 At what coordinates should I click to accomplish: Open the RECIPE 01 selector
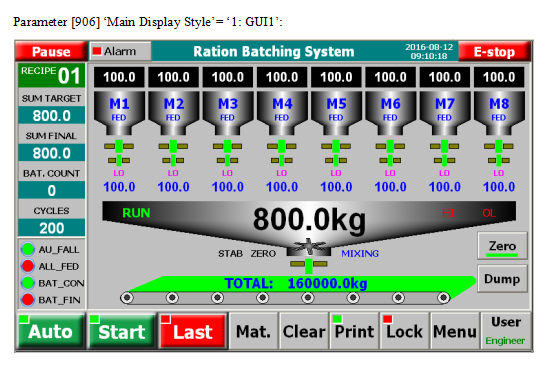[x=51, y=75]
